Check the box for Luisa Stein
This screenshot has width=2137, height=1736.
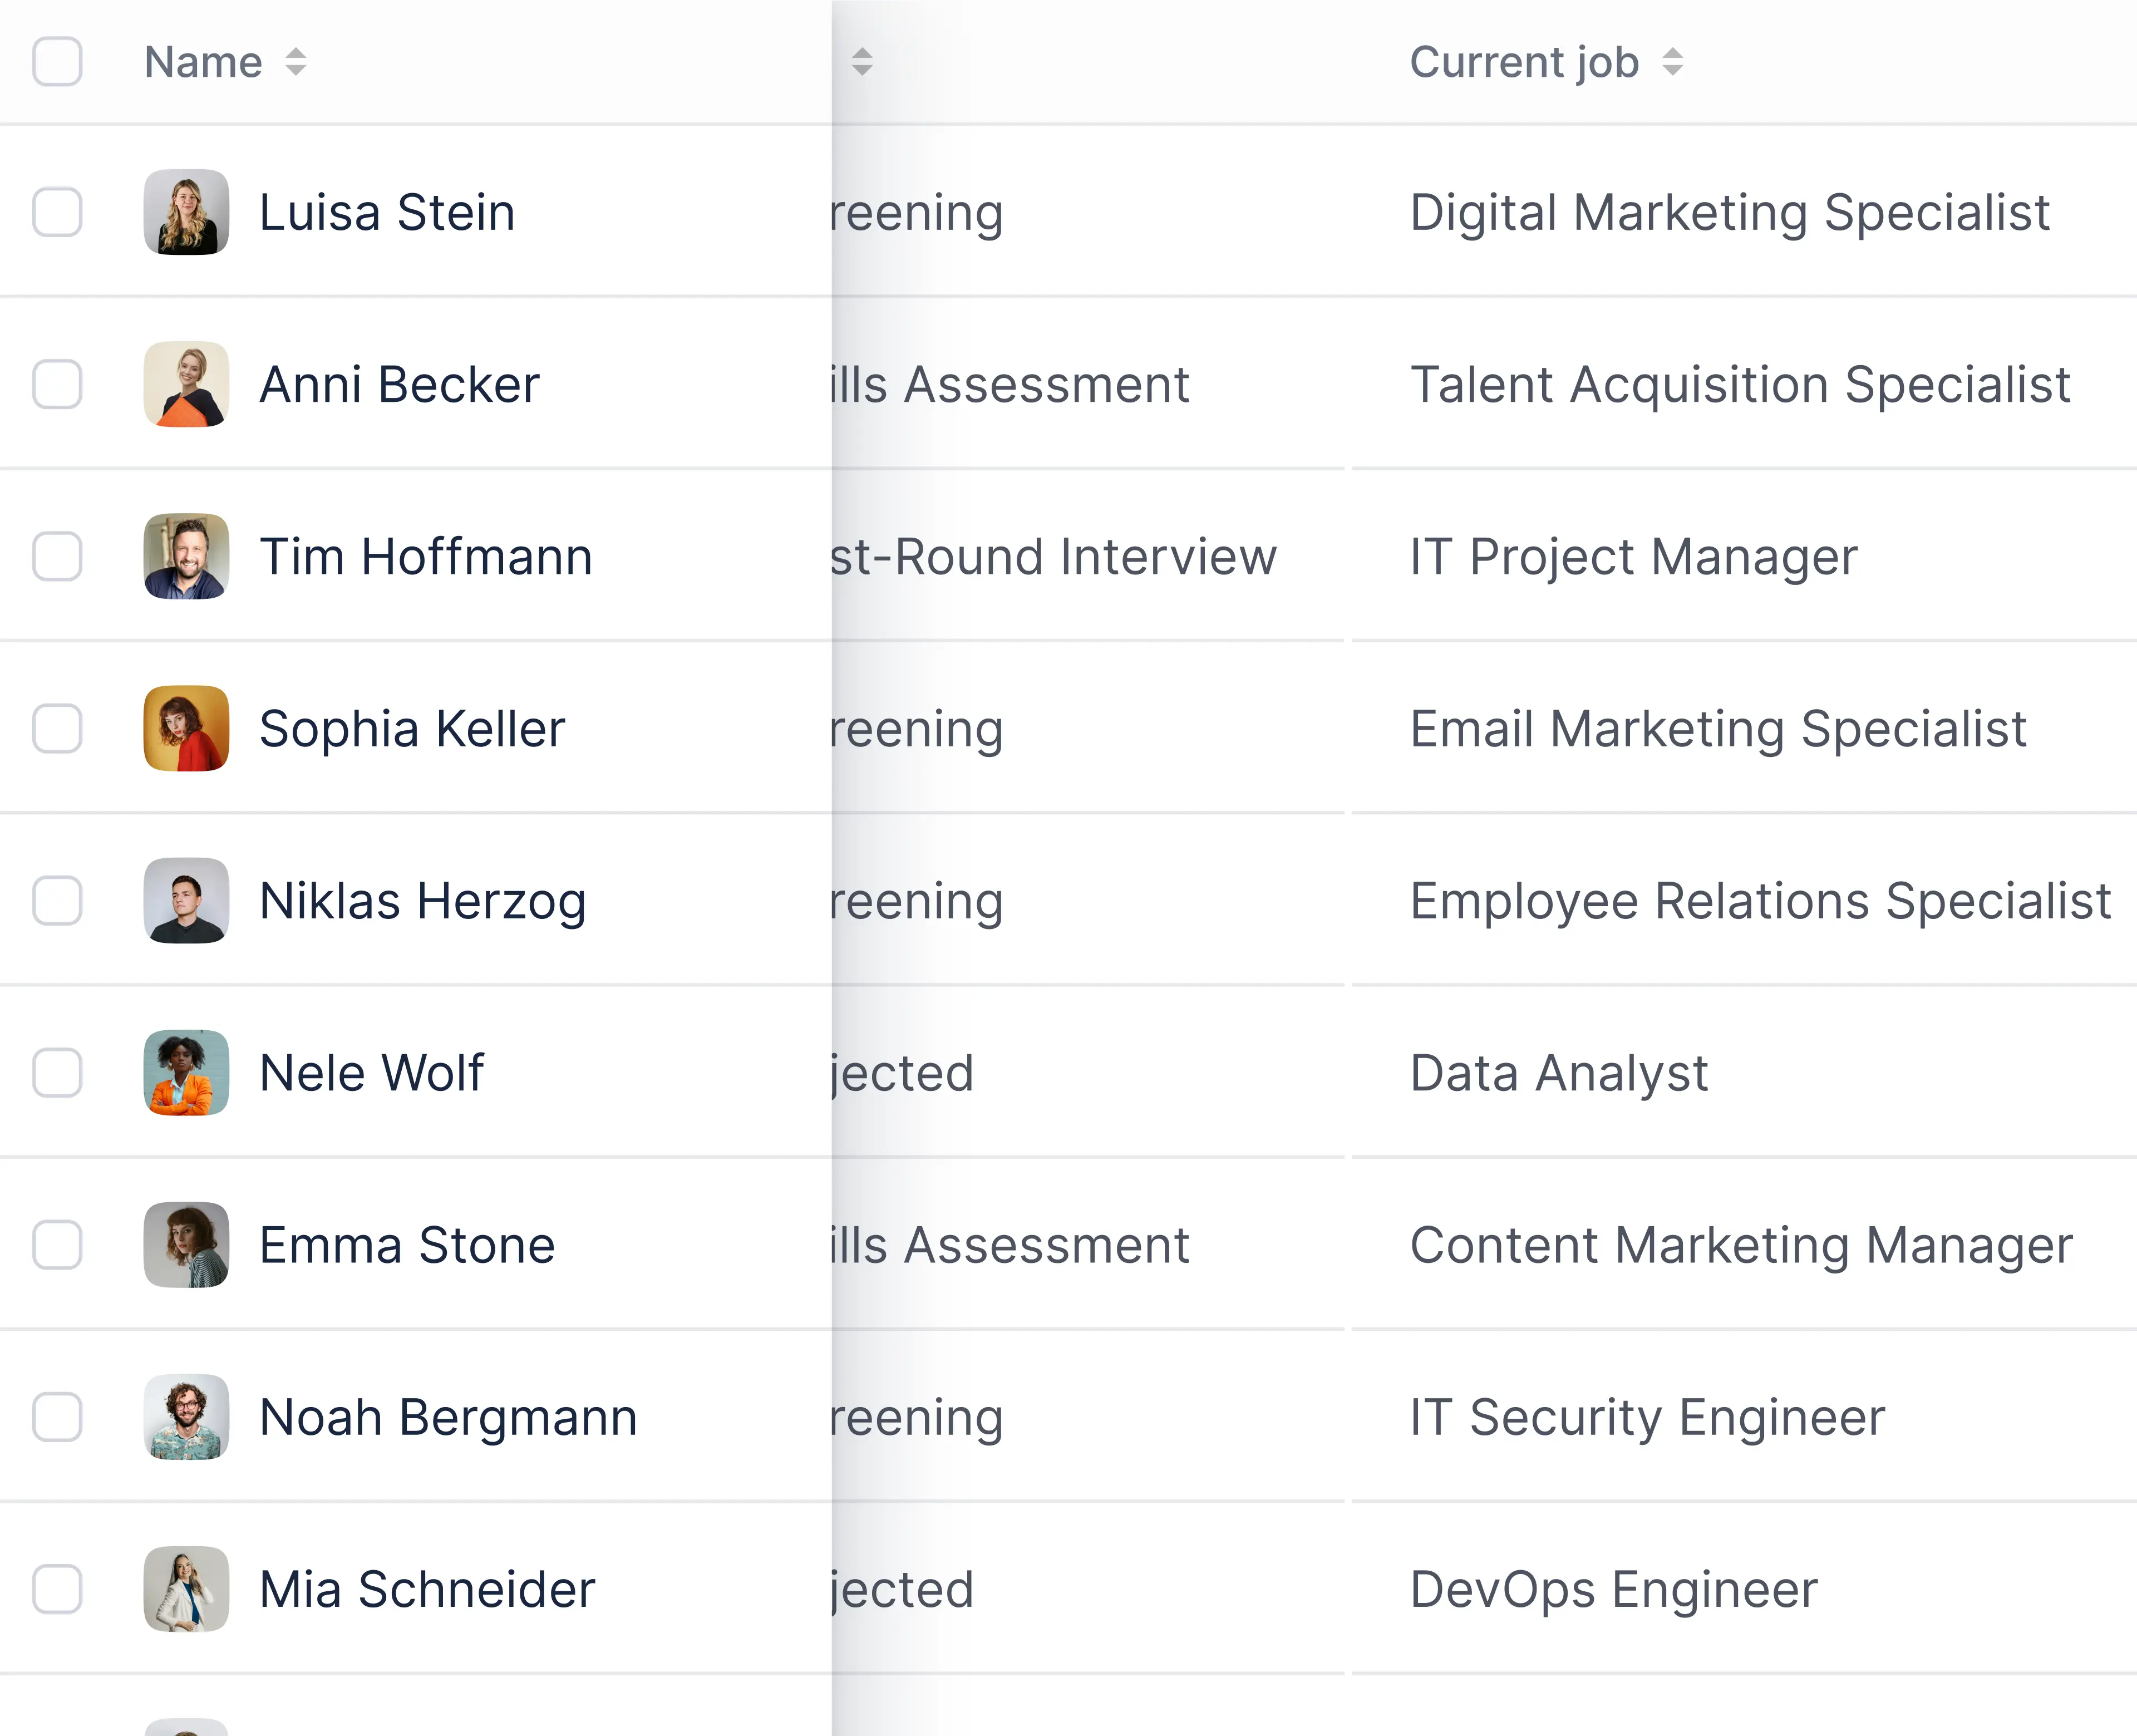(x=57, y=212)
